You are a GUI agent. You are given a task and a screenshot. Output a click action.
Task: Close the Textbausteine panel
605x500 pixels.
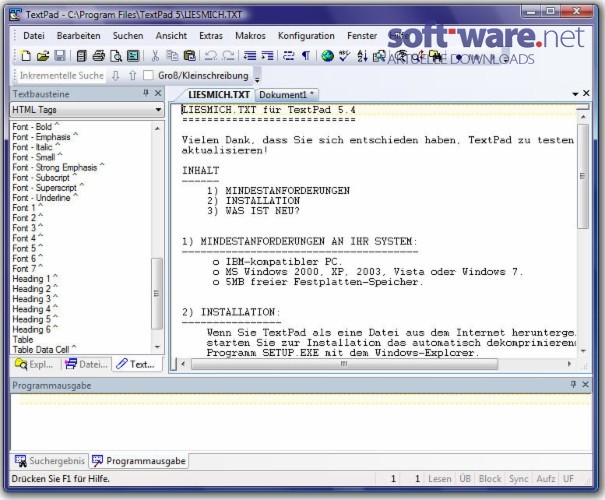158,93
